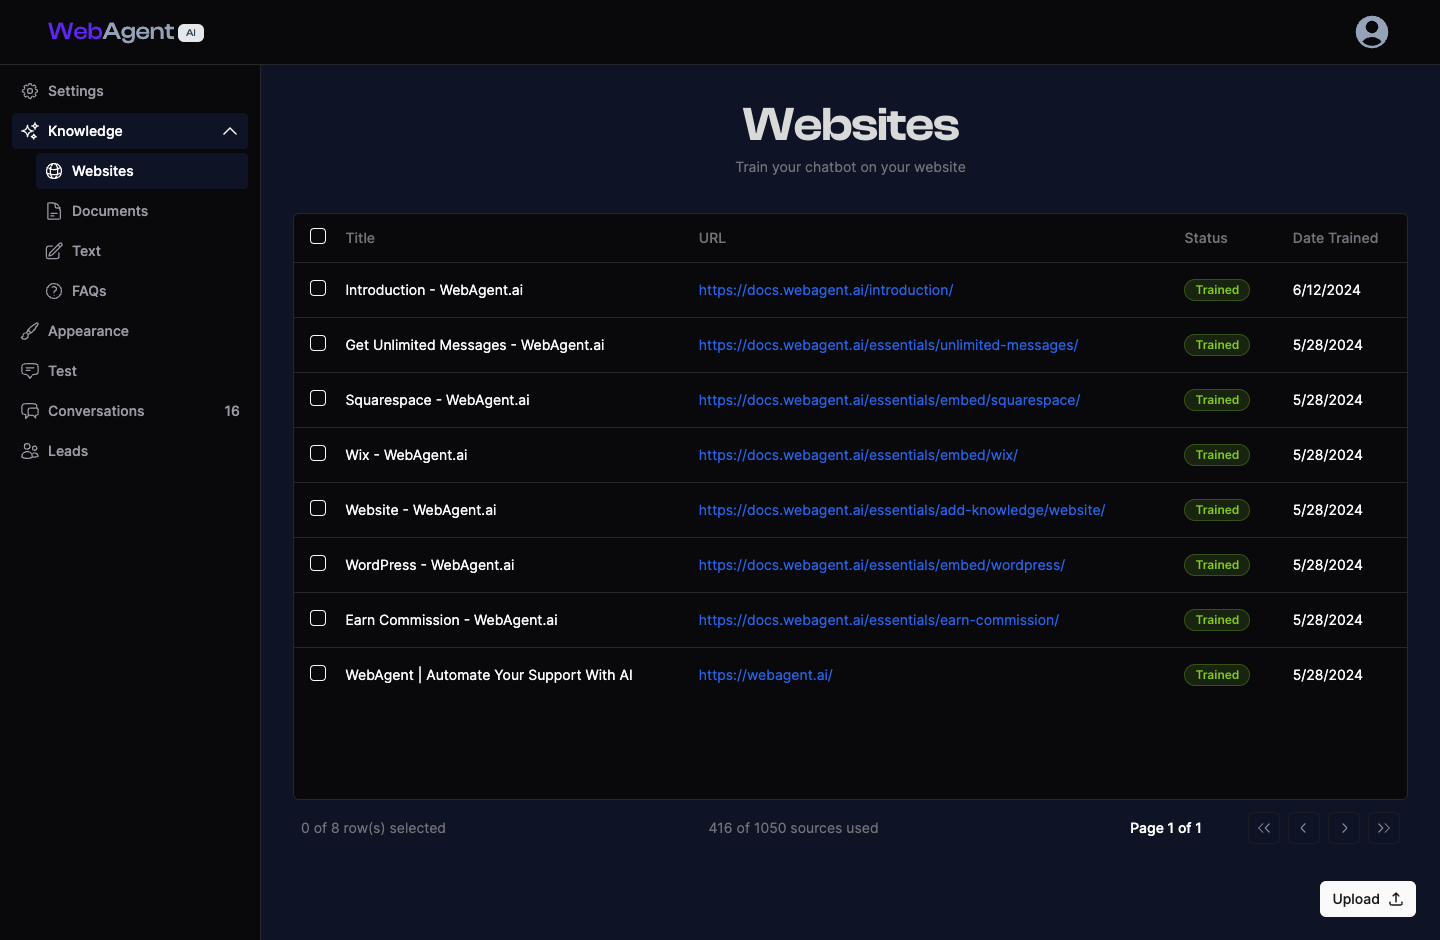
Task: Open the user profile avatar icon
Action: 1371,31
